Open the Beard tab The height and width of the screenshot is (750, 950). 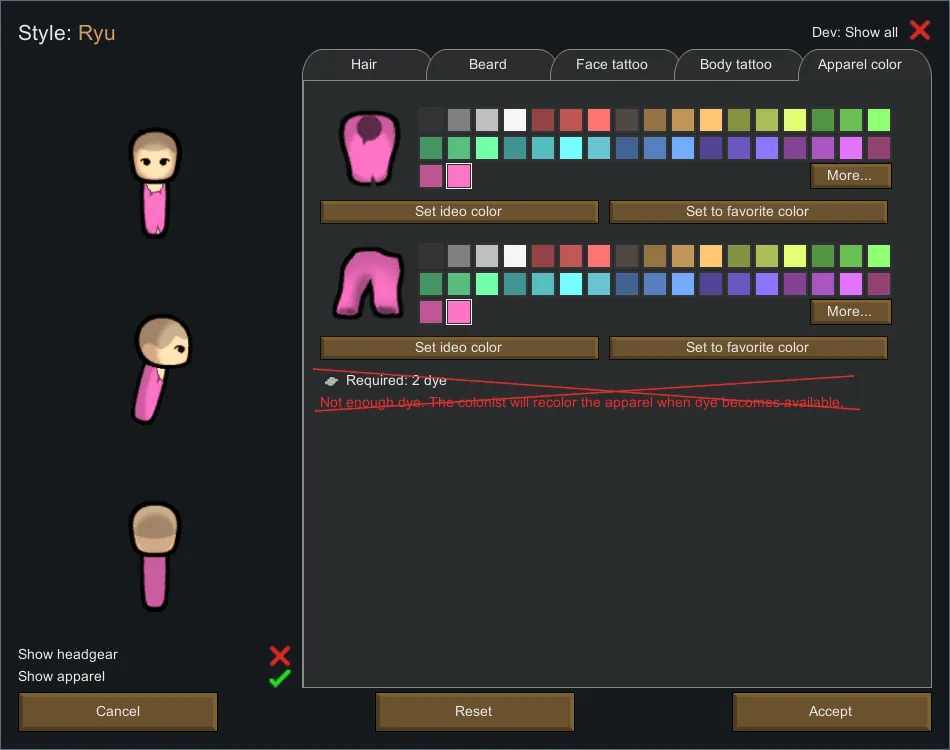click(x=488, y=65)
